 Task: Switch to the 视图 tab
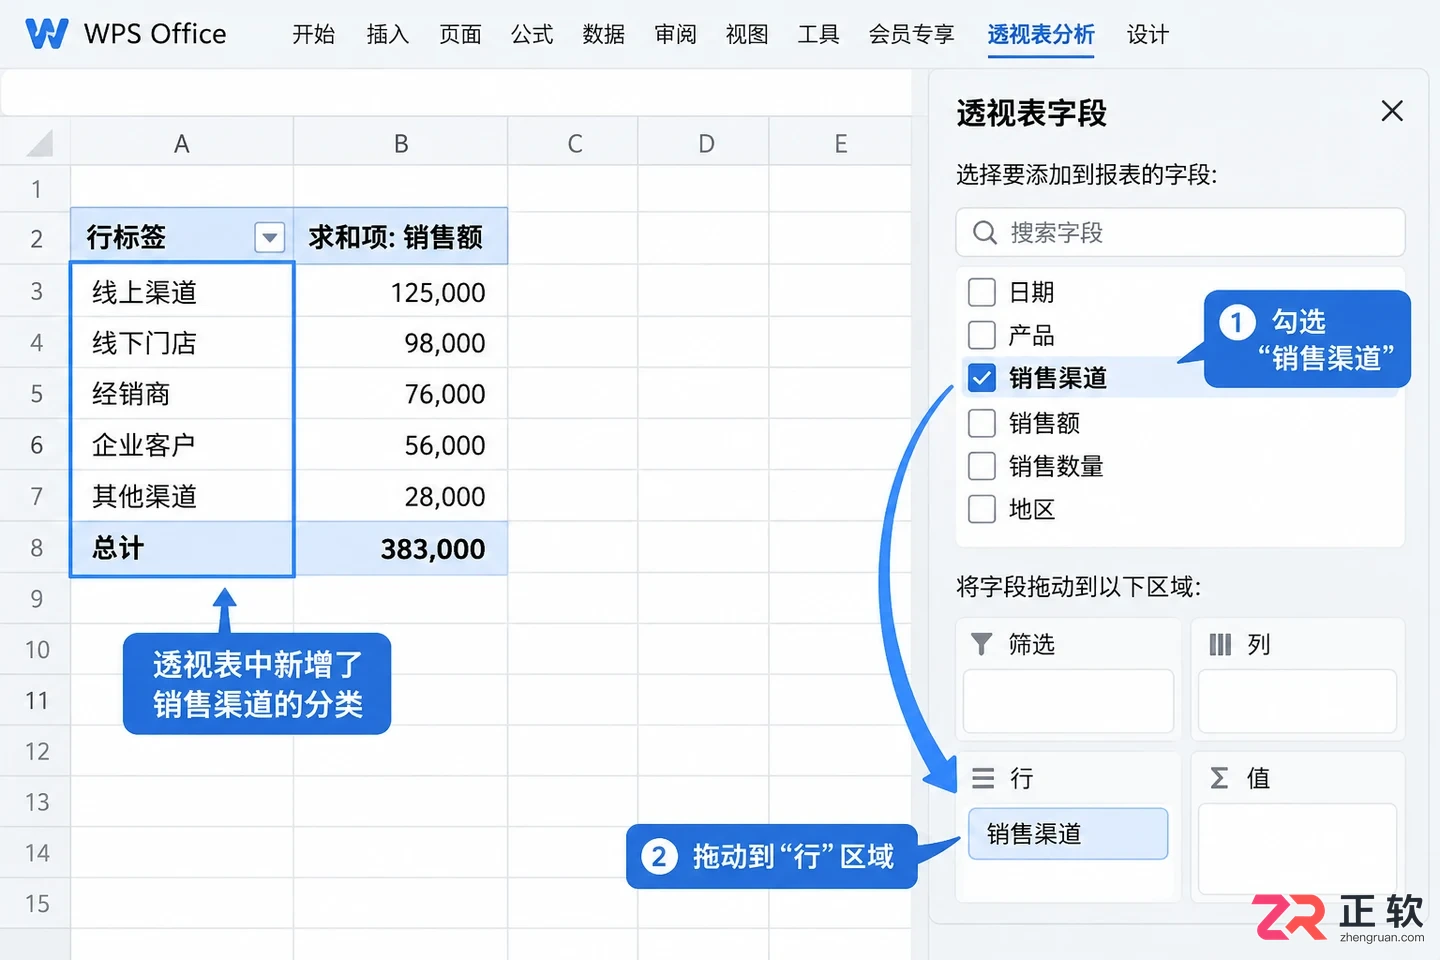(747, 35)
